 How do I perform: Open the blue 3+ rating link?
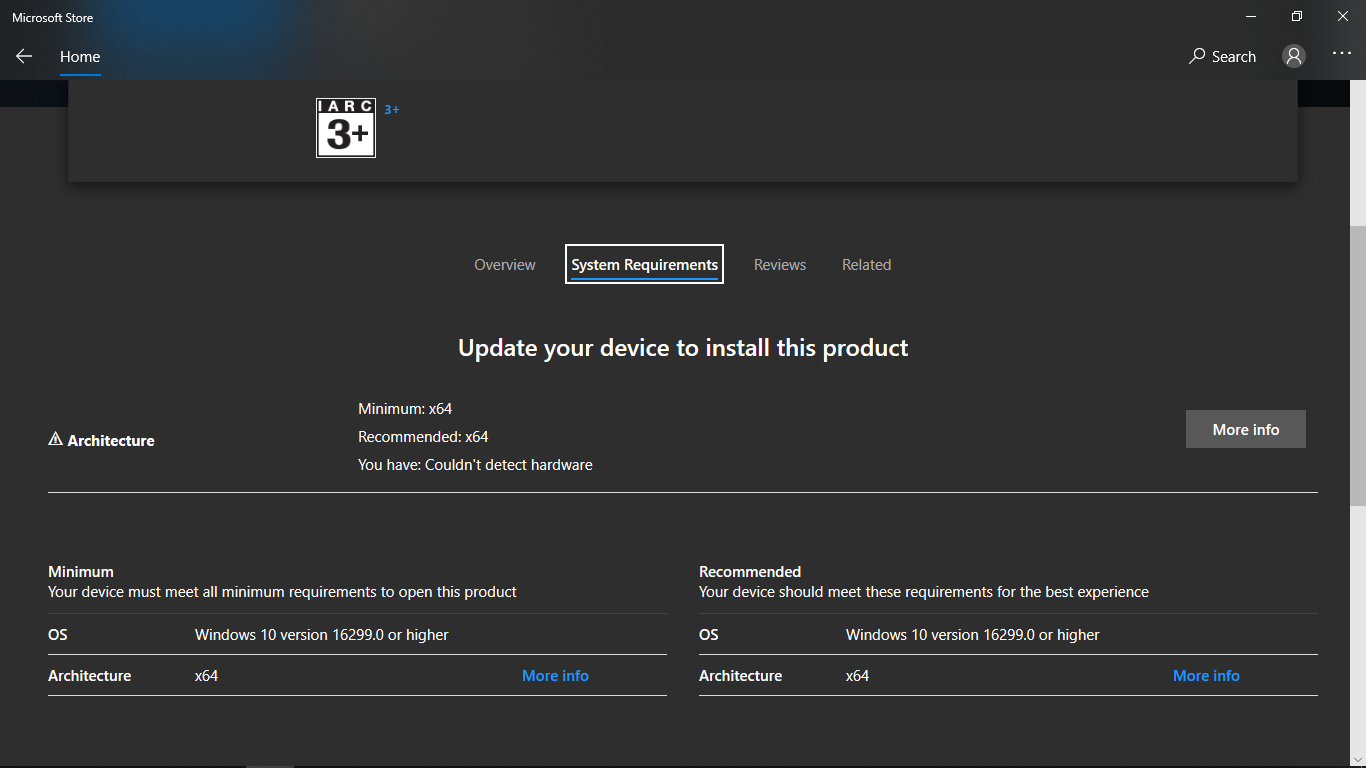pos(392,110)
